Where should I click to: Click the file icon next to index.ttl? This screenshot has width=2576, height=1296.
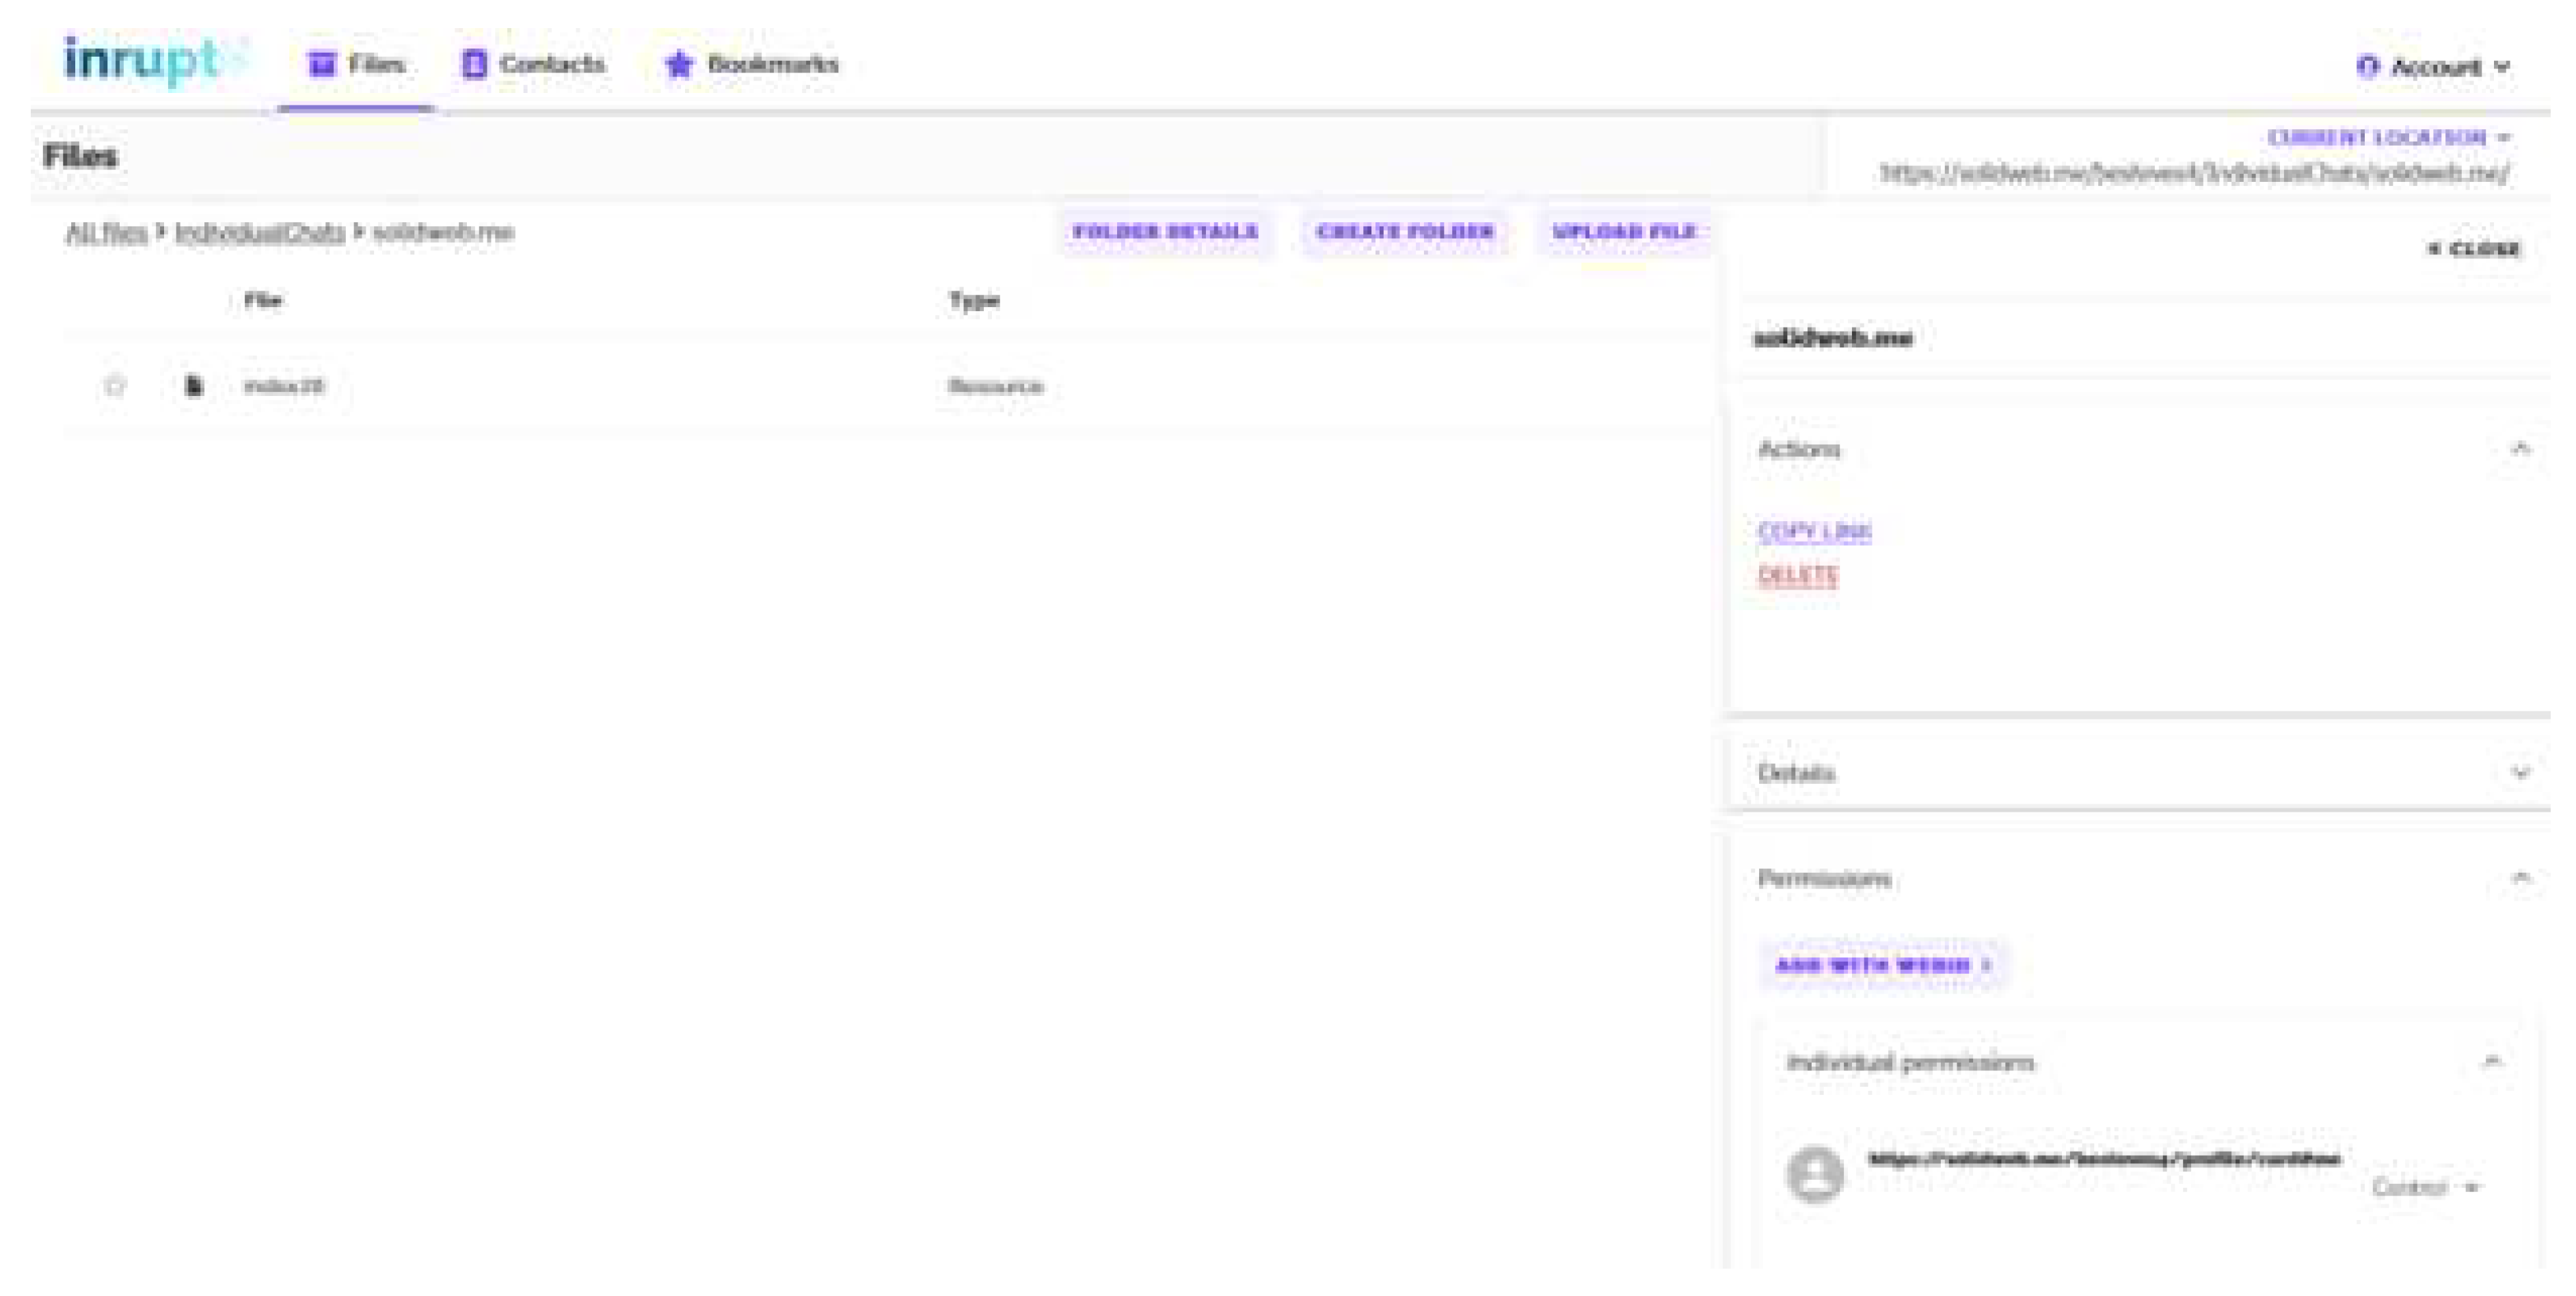click(194, 386)
